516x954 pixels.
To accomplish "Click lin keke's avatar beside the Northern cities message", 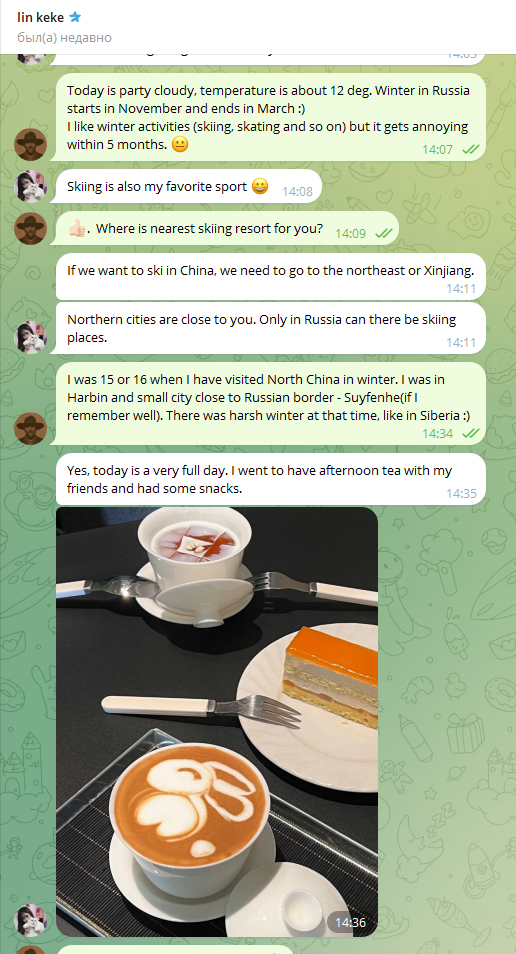I will click(30, 338).
